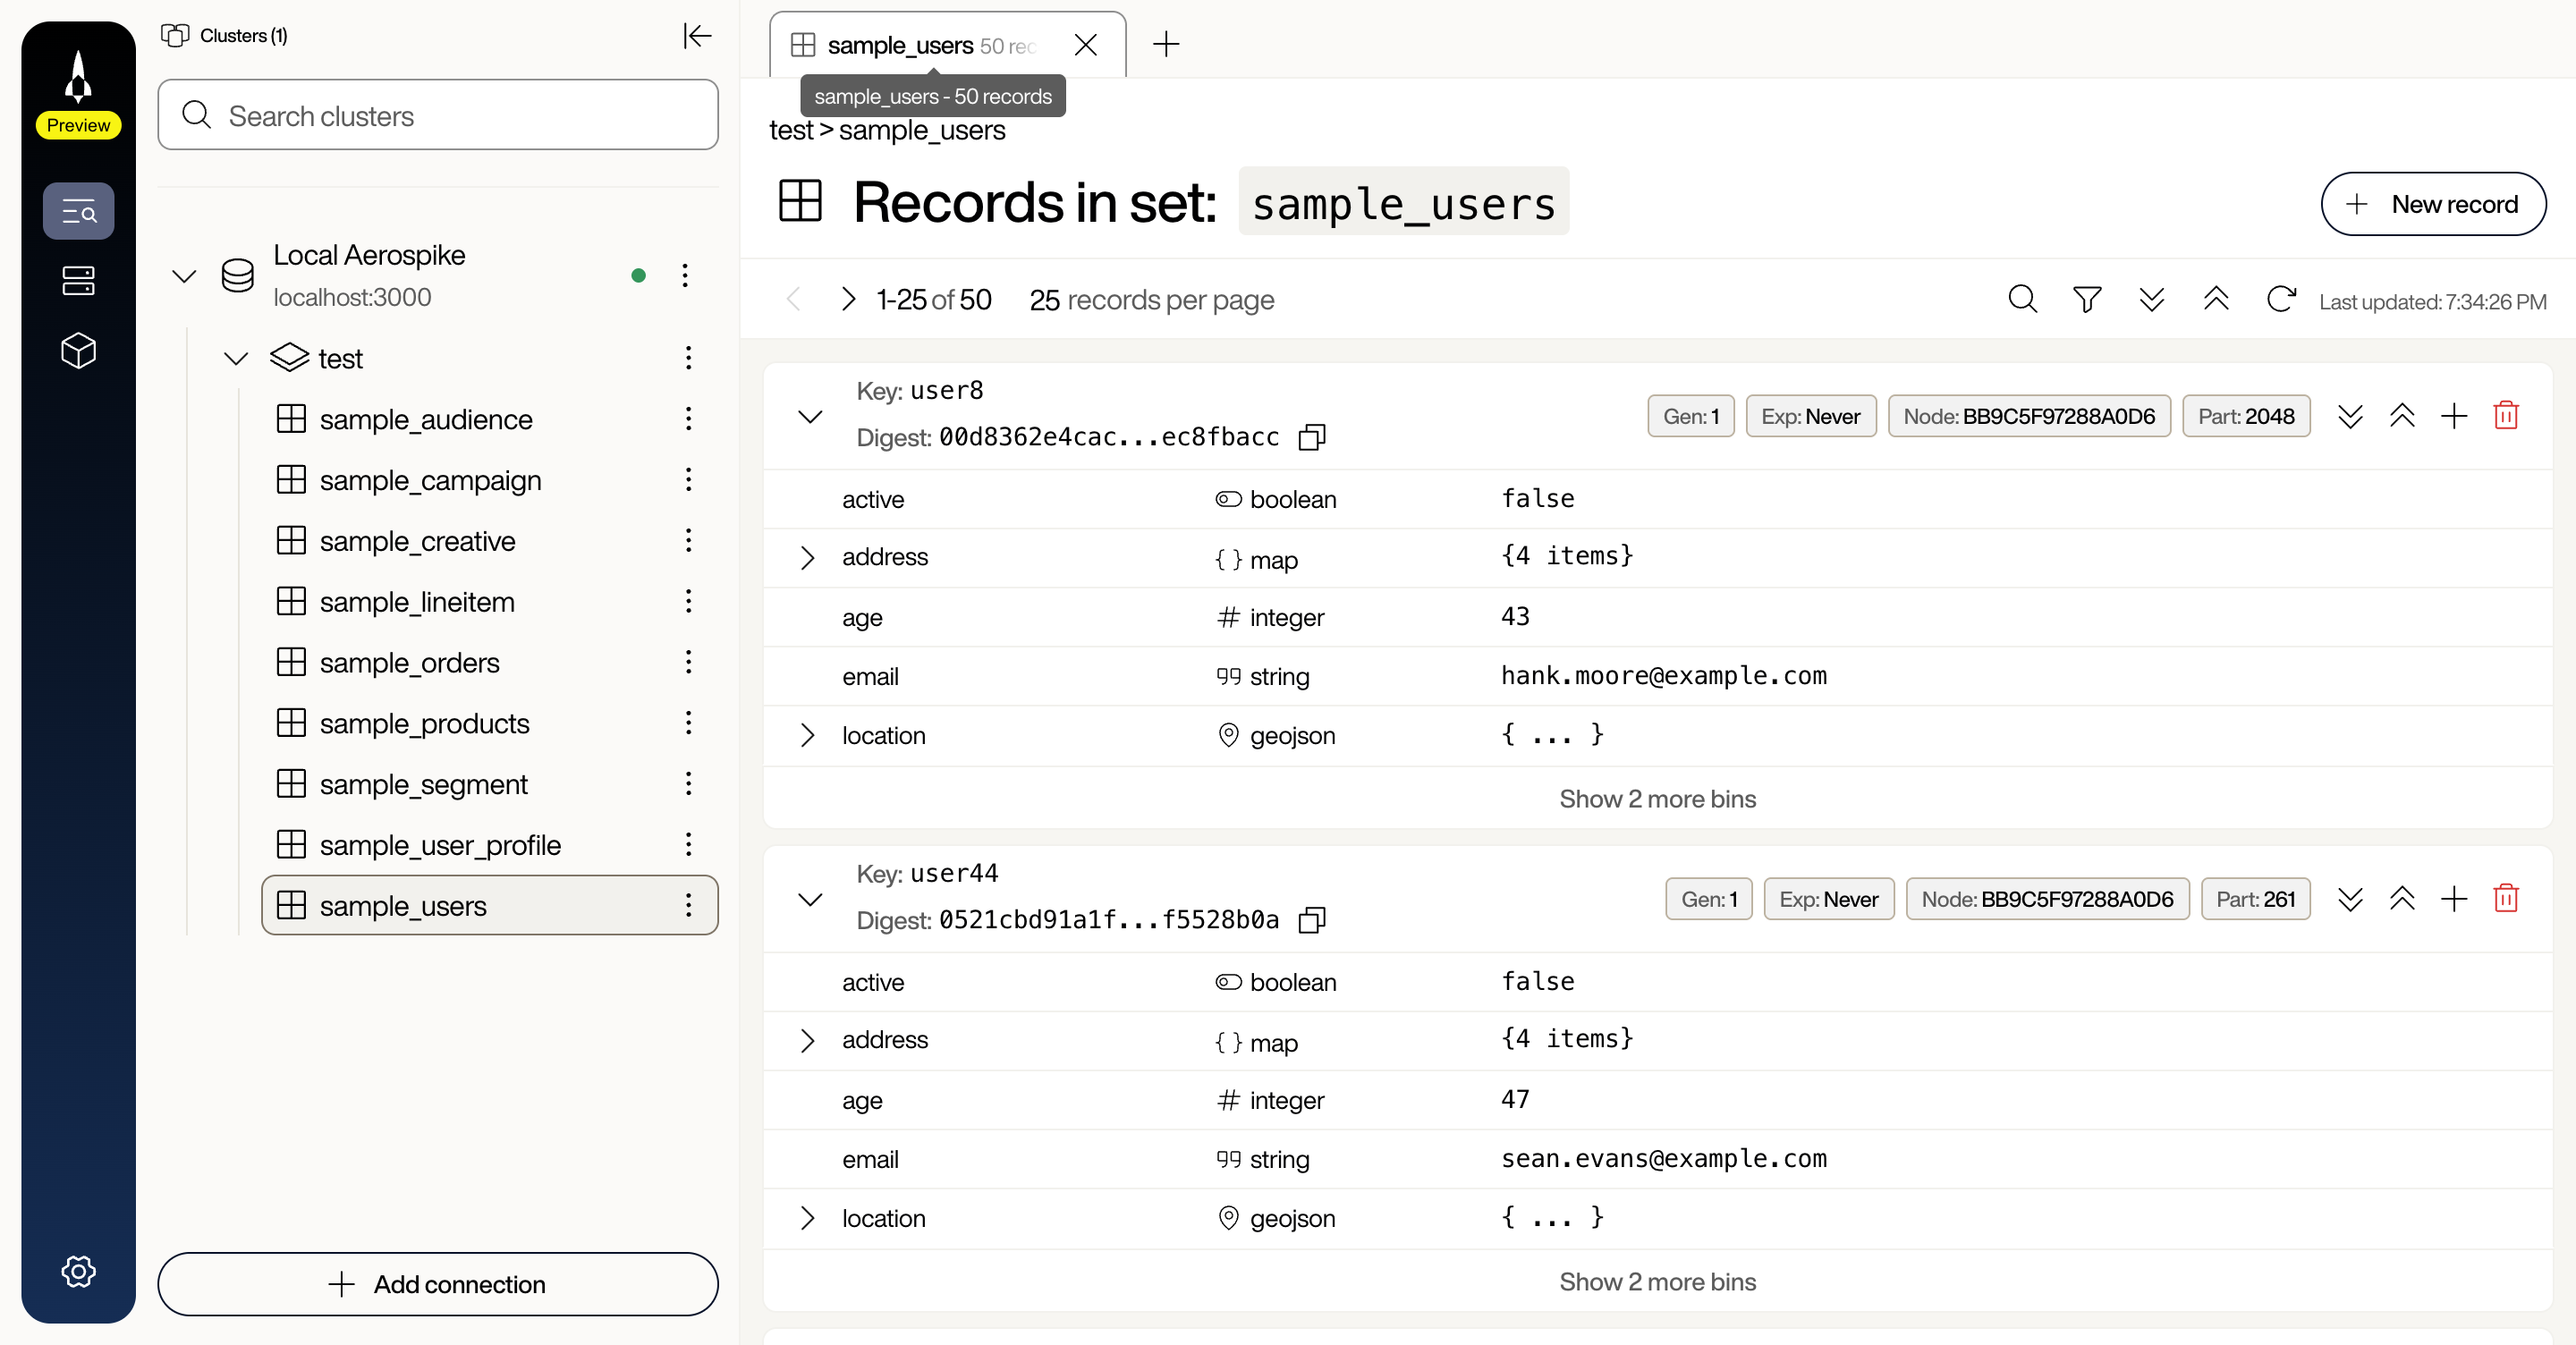Image resolution: width=2576 pixels, height=1345 pixels.
Task: Collapse the Local Aerospike cluster tree
Action: (x=184, y=276)
